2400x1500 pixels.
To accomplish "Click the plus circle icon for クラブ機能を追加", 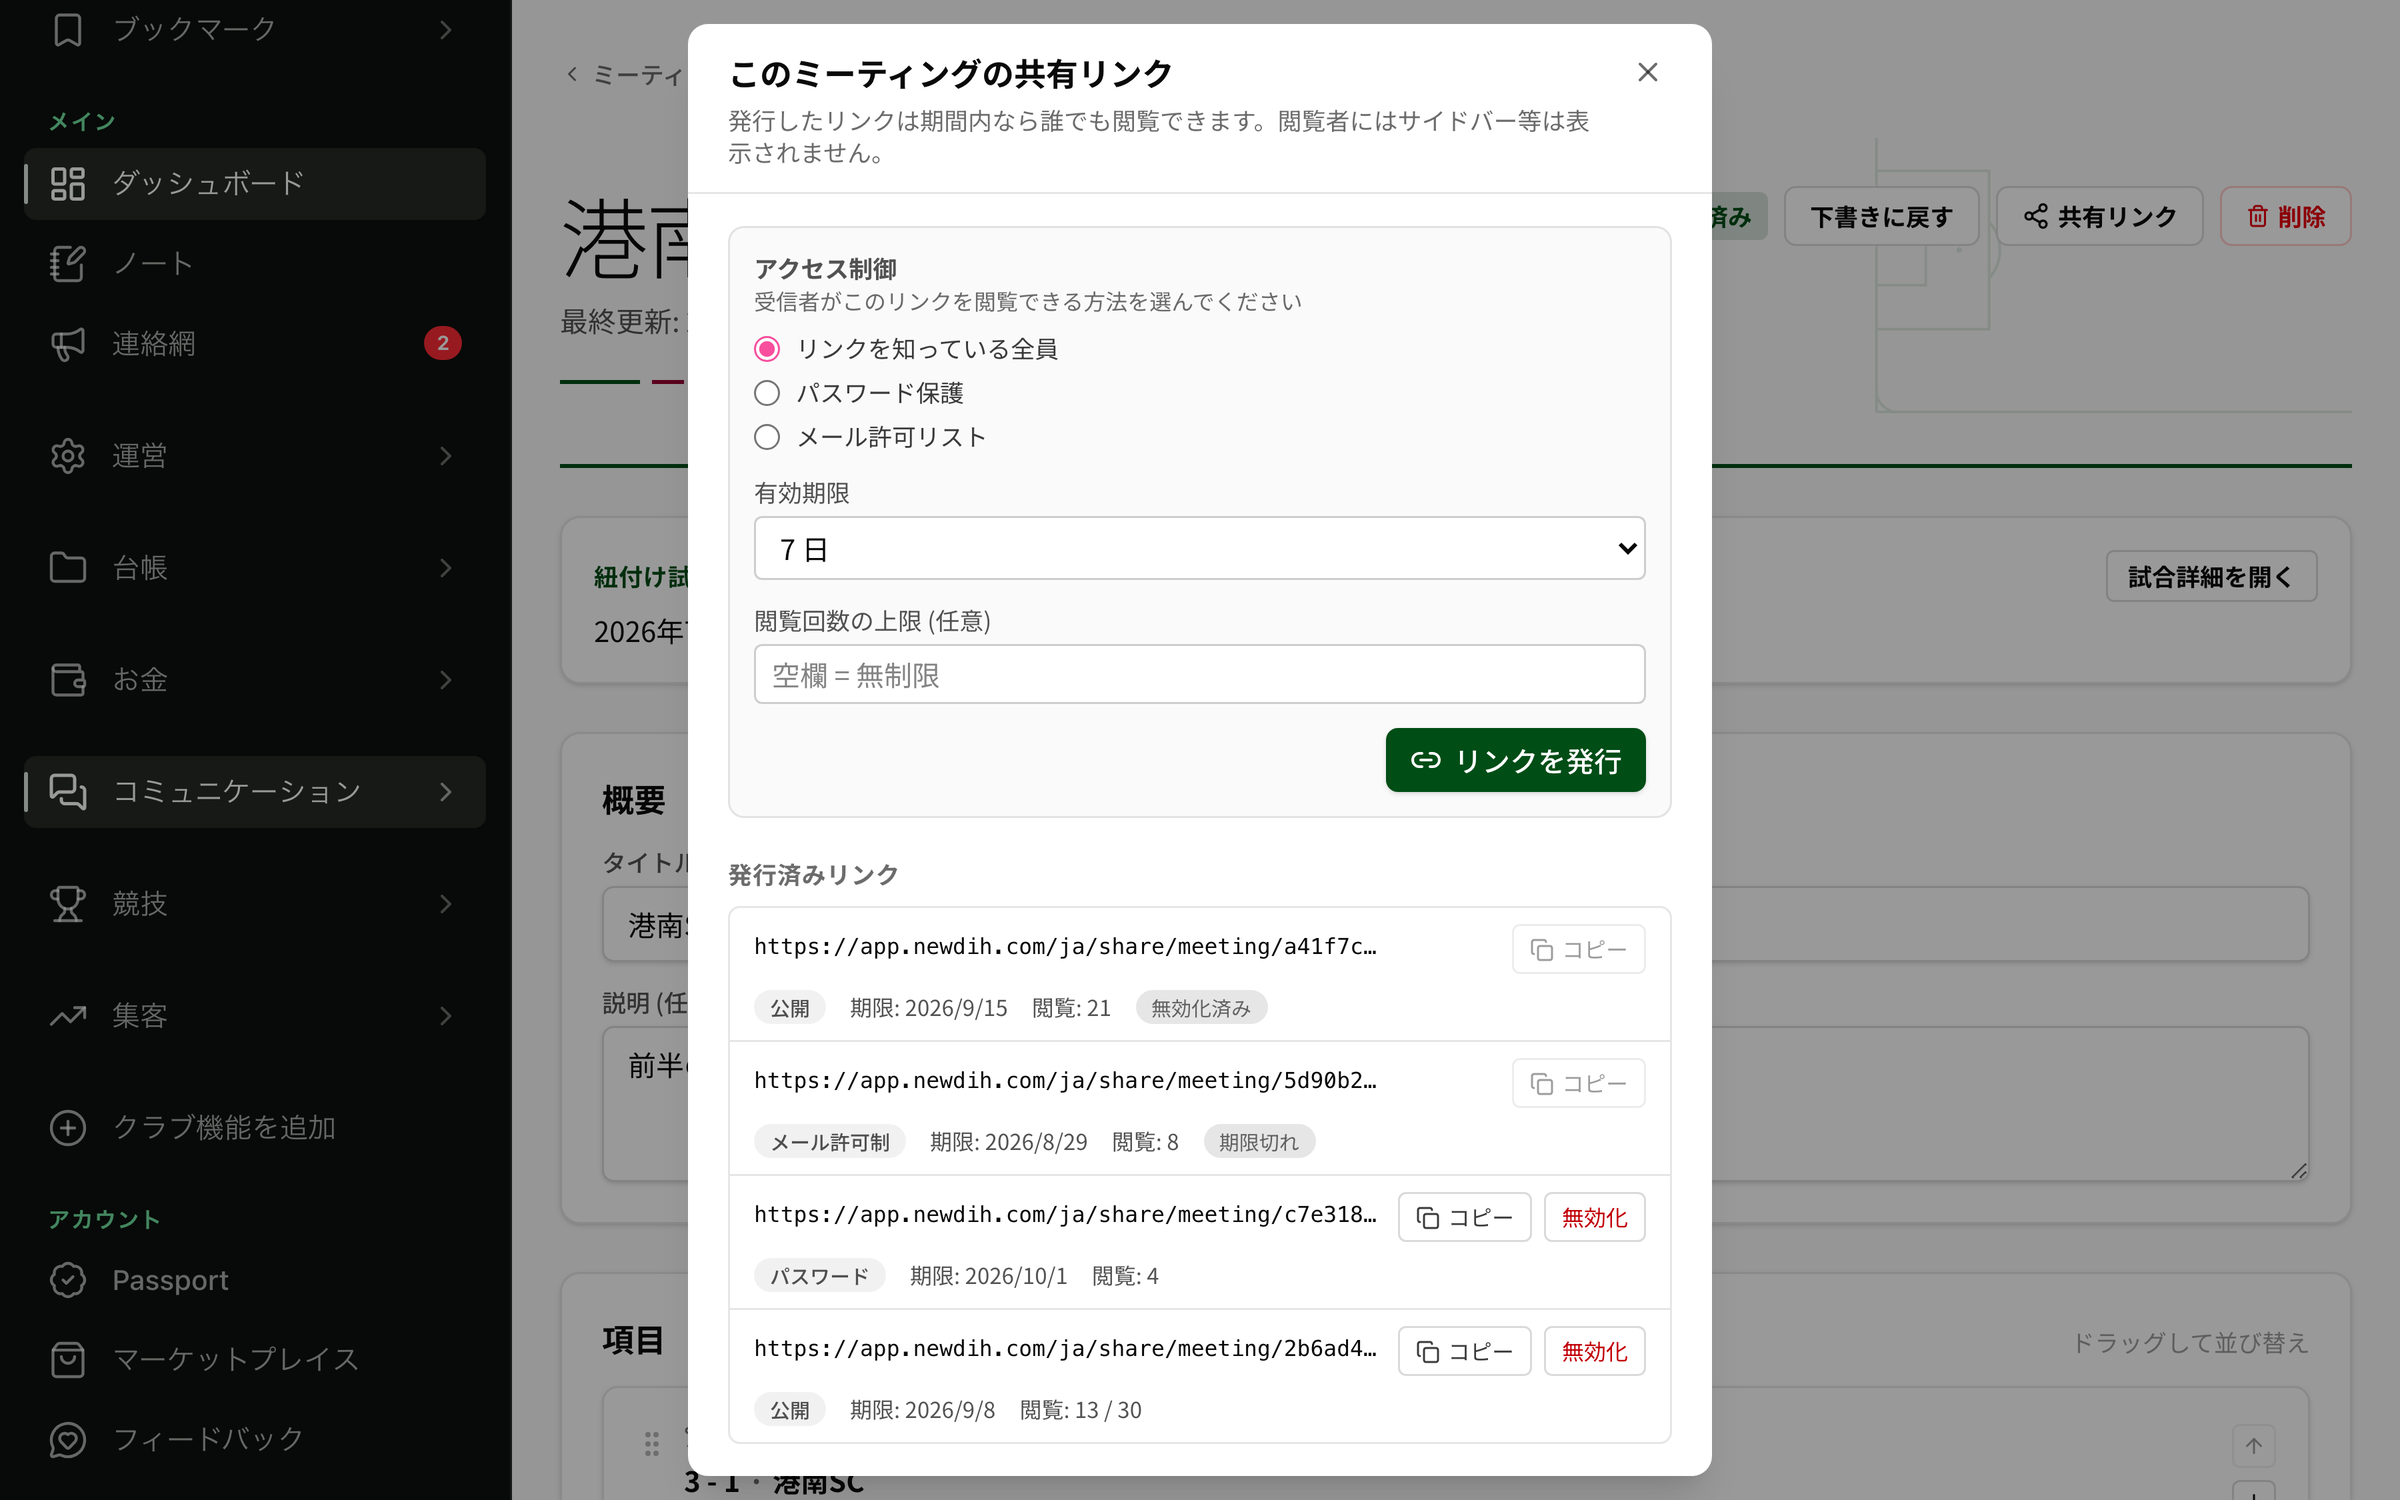I will point(68,1128).
